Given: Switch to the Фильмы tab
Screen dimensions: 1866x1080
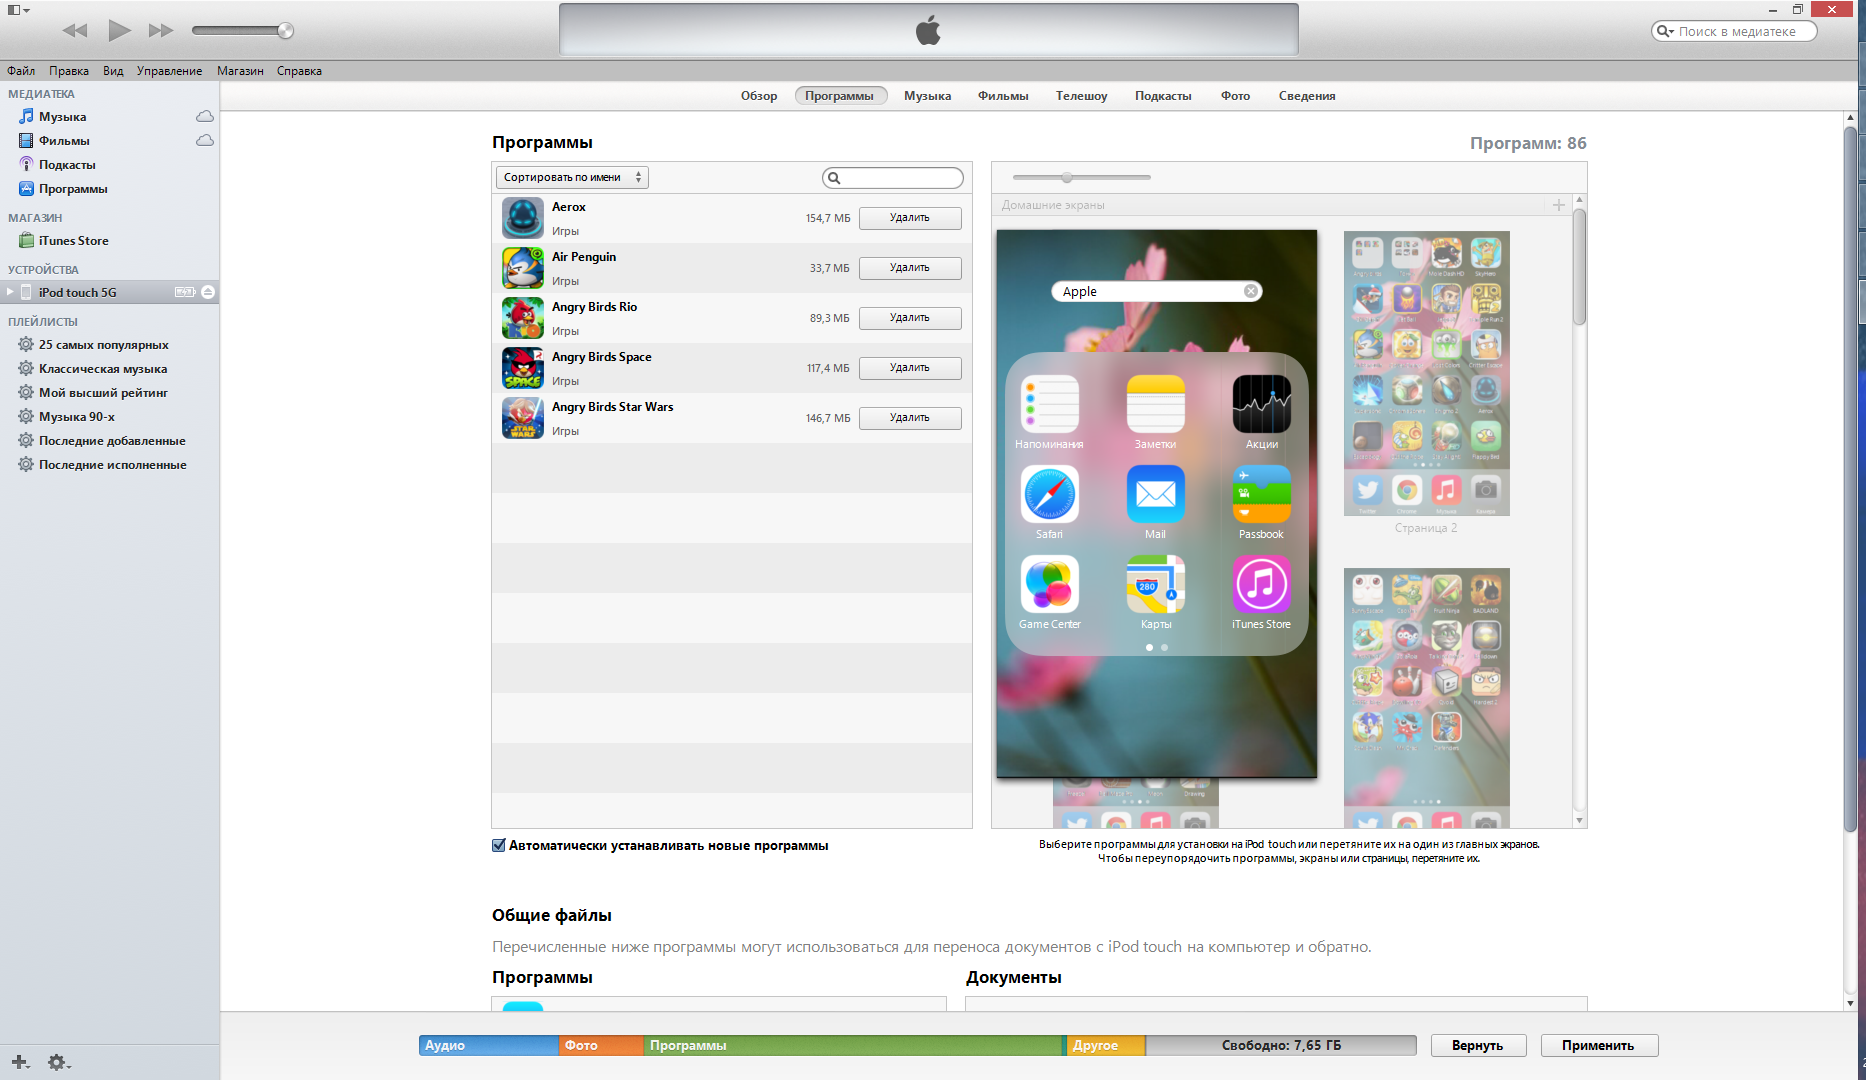Looking at the screenshot, I should point(1003,96).
